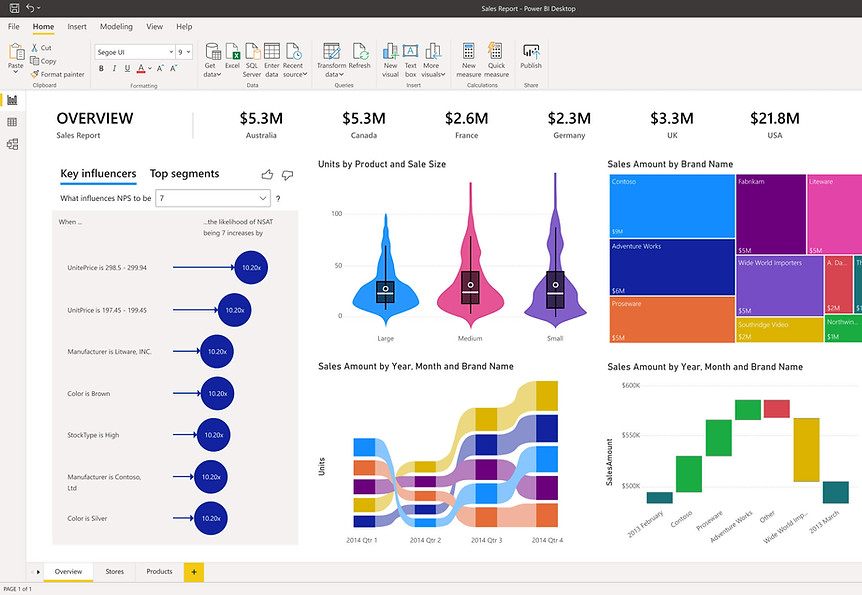Open the Insert ribbon tab
The width and height of the screenshot is (862, 595).
pyautogui.click(x=77, y=26)
